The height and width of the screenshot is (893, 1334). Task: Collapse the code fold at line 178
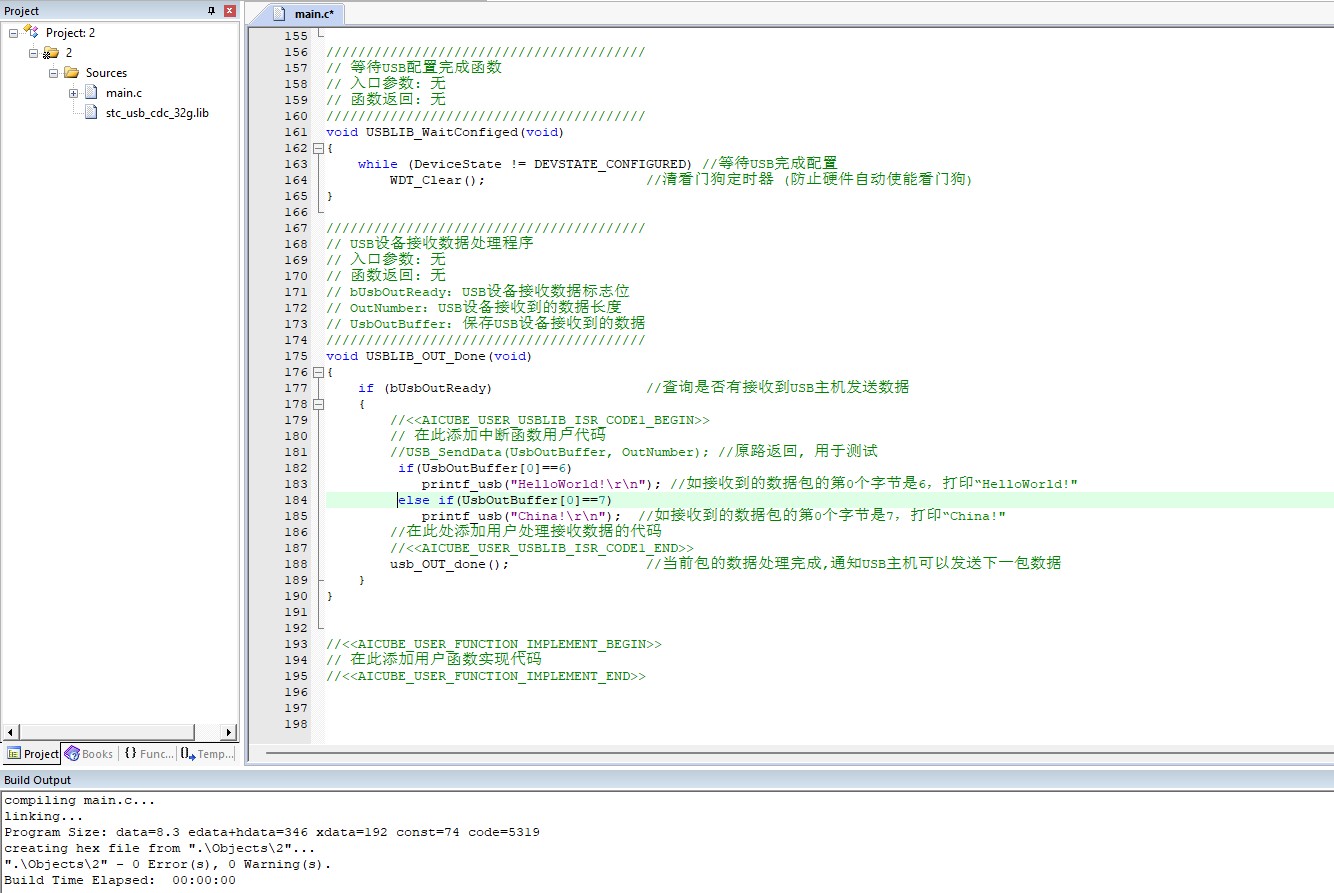(x=318, y=404)
